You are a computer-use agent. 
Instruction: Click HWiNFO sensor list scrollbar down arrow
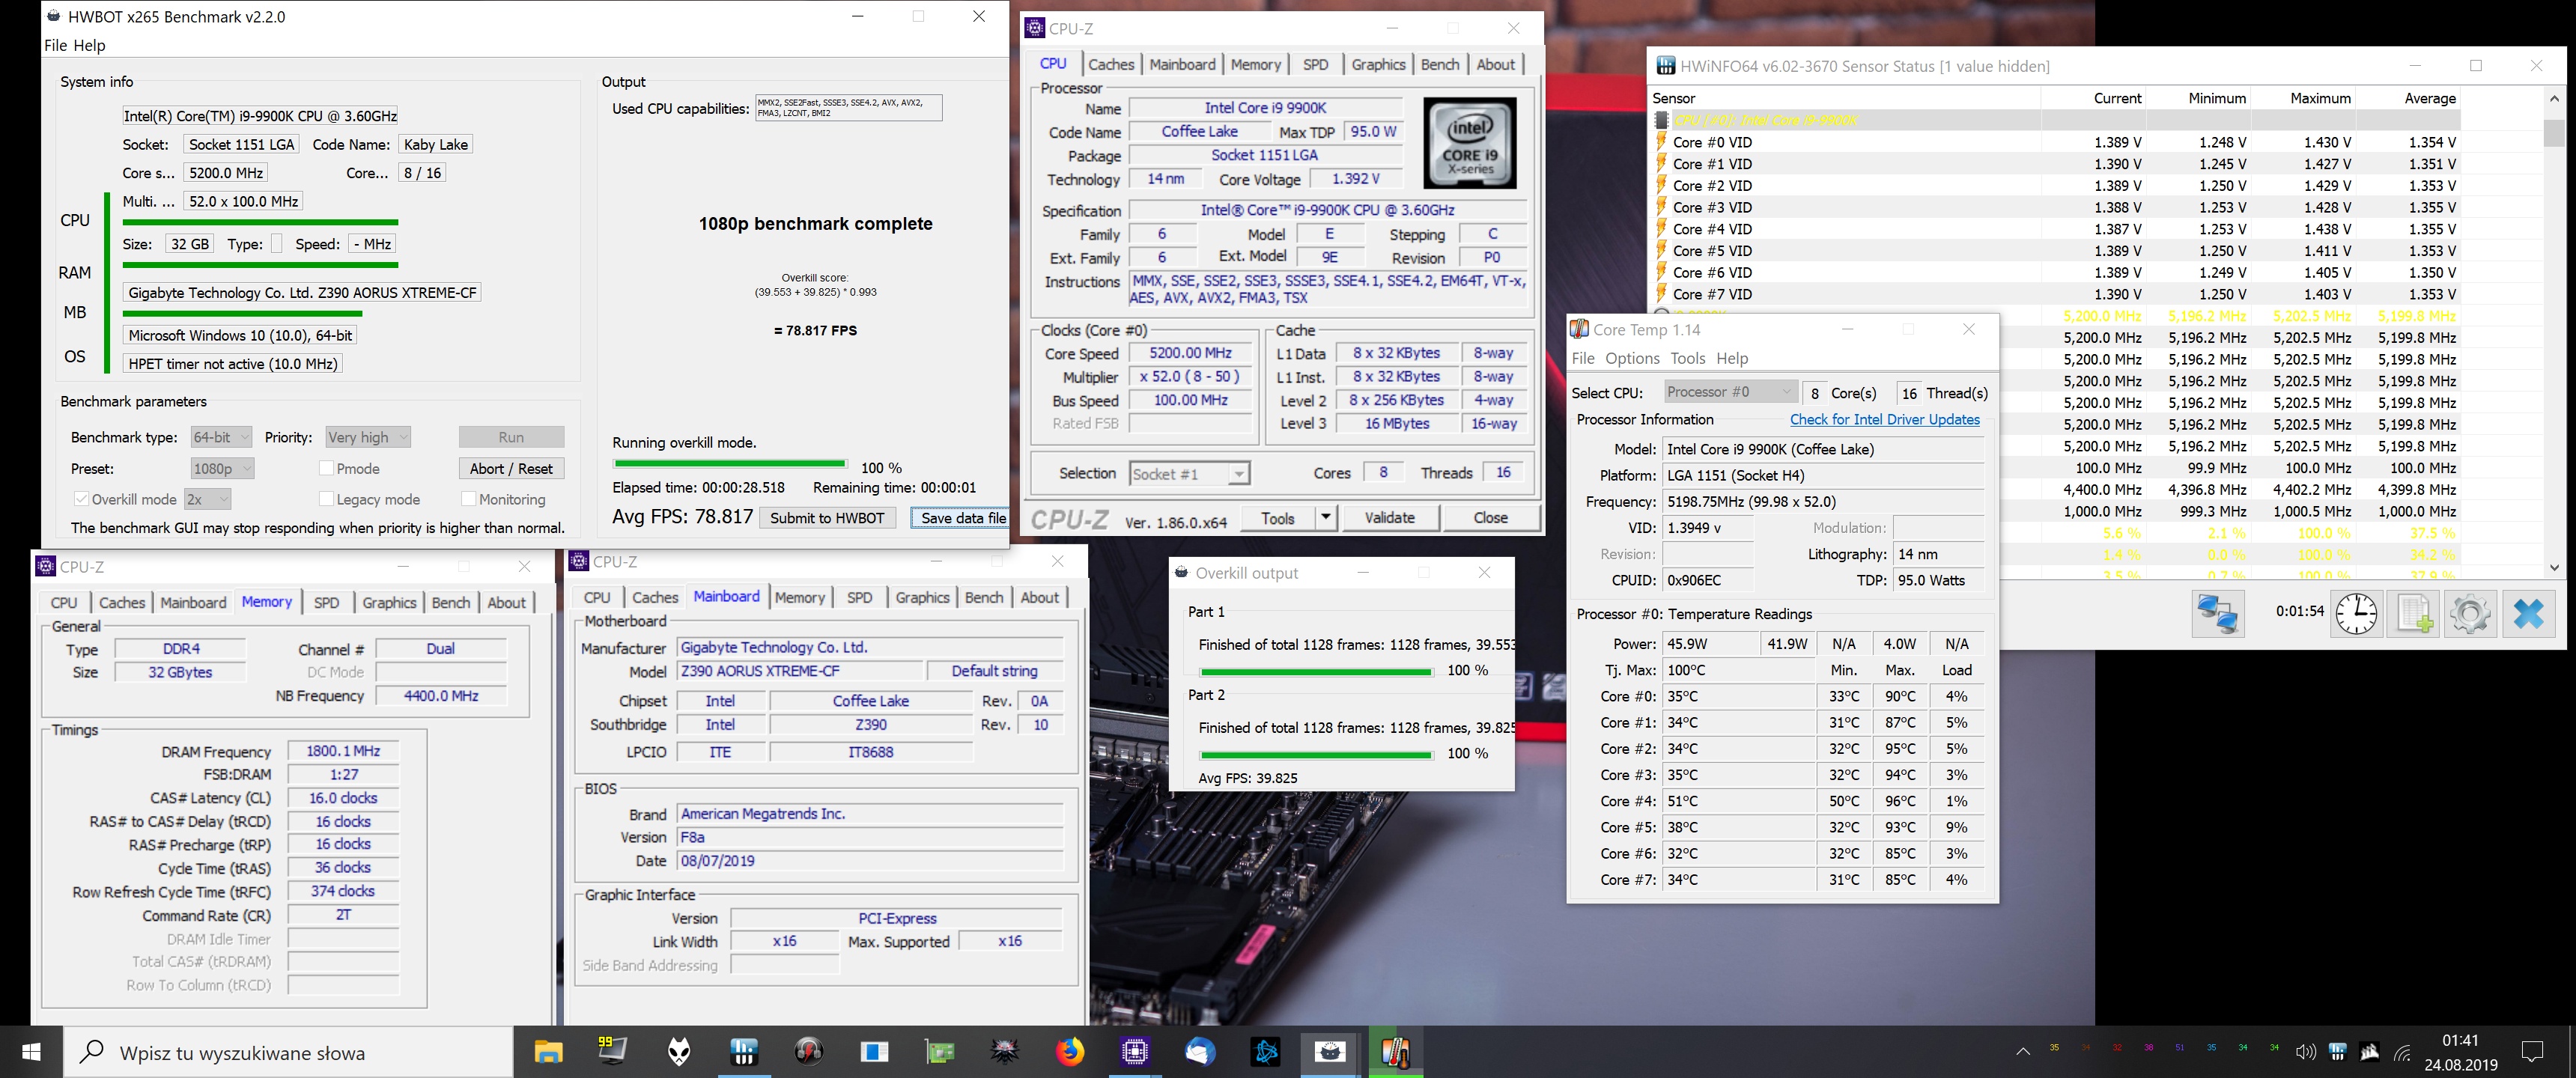[x=2554, y=567]
